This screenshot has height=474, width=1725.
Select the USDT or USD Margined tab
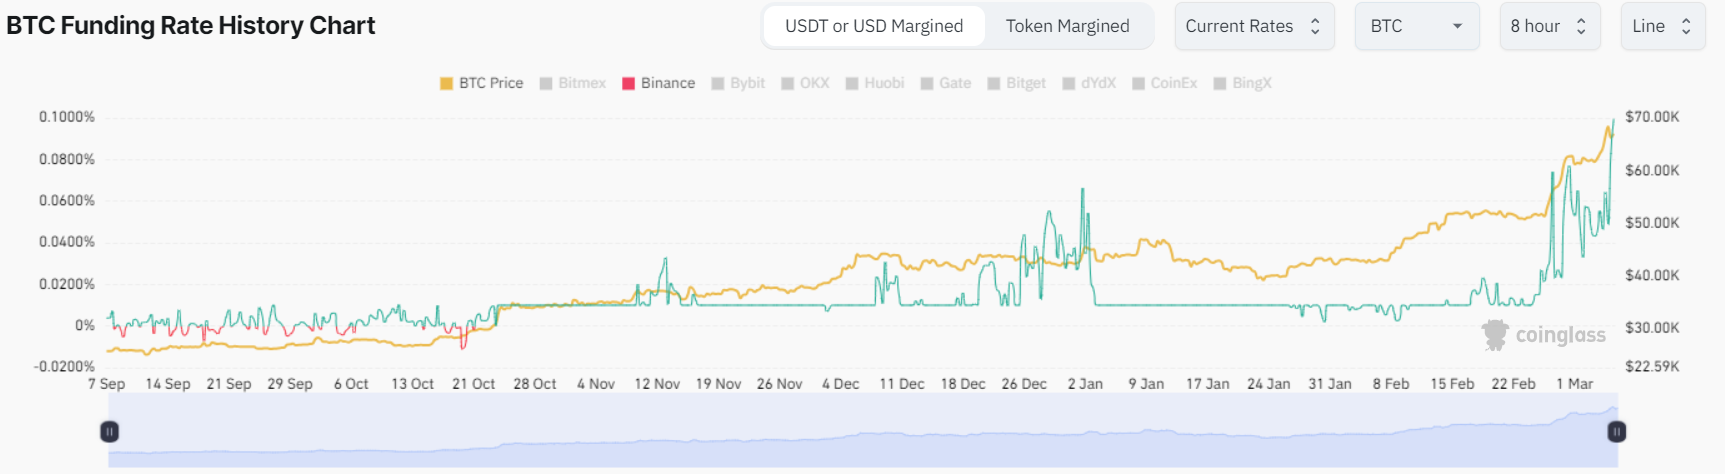tap(874, 26)
